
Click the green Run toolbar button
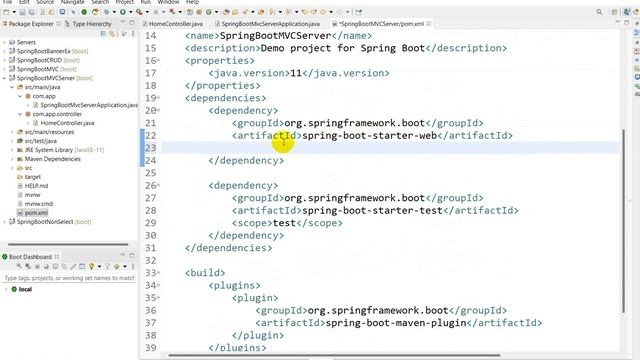click(122, 12)
